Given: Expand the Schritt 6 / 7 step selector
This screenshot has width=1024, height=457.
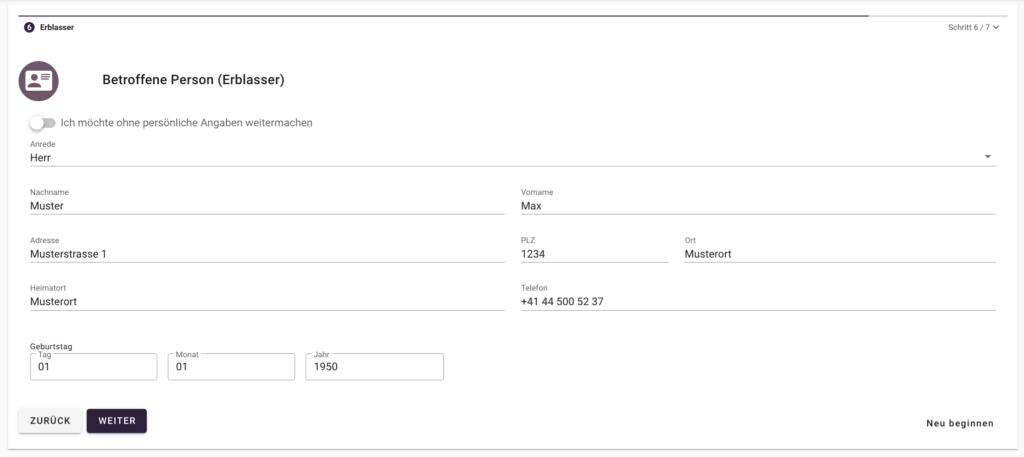Looking at the screenshot, I should 973,27.
